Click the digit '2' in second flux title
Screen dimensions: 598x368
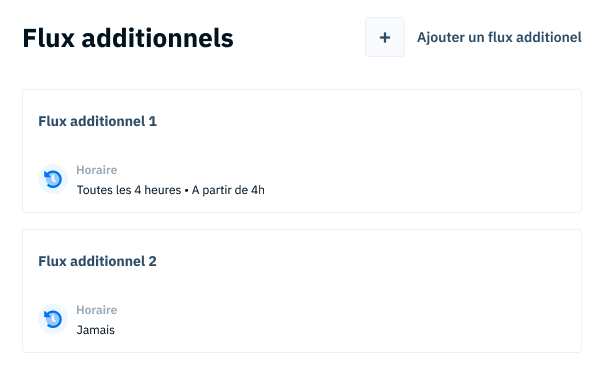153,261
